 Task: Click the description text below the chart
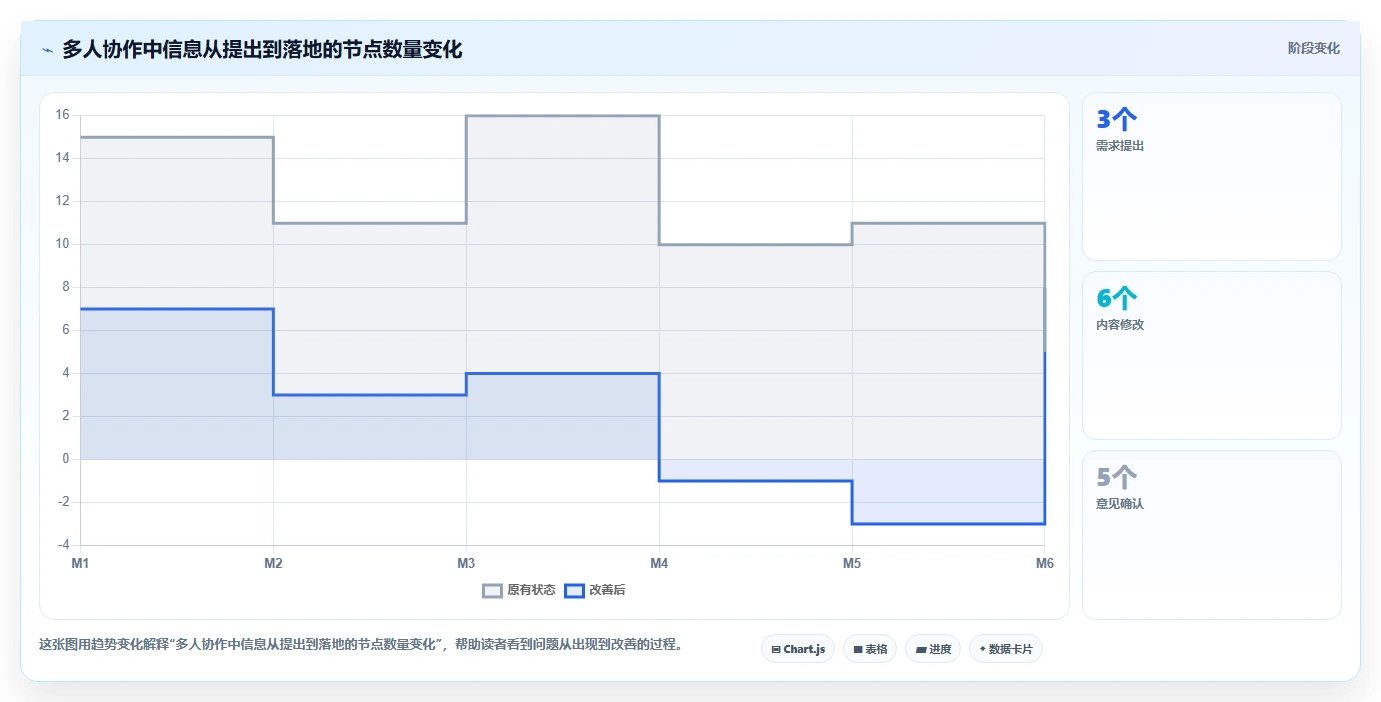(x=361, y=645)
